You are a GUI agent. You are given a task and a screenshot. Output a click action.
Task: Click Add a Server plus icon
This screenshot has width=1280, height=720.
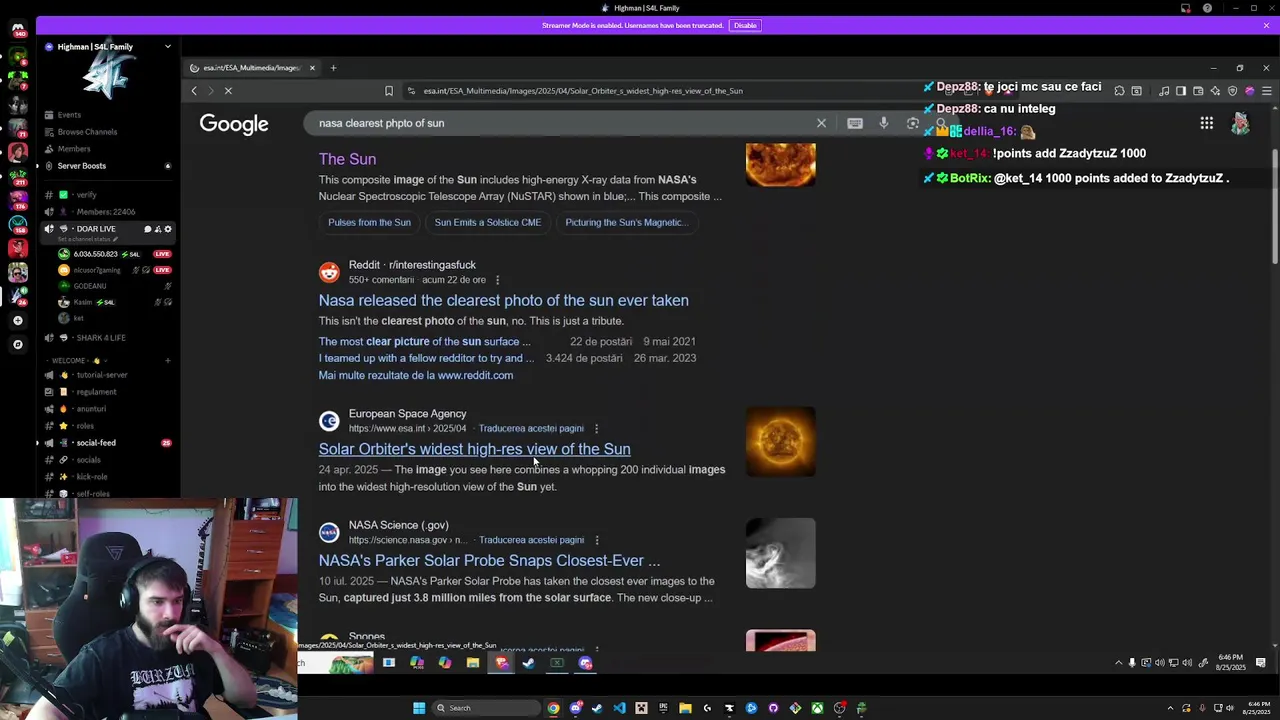point(18,320)
